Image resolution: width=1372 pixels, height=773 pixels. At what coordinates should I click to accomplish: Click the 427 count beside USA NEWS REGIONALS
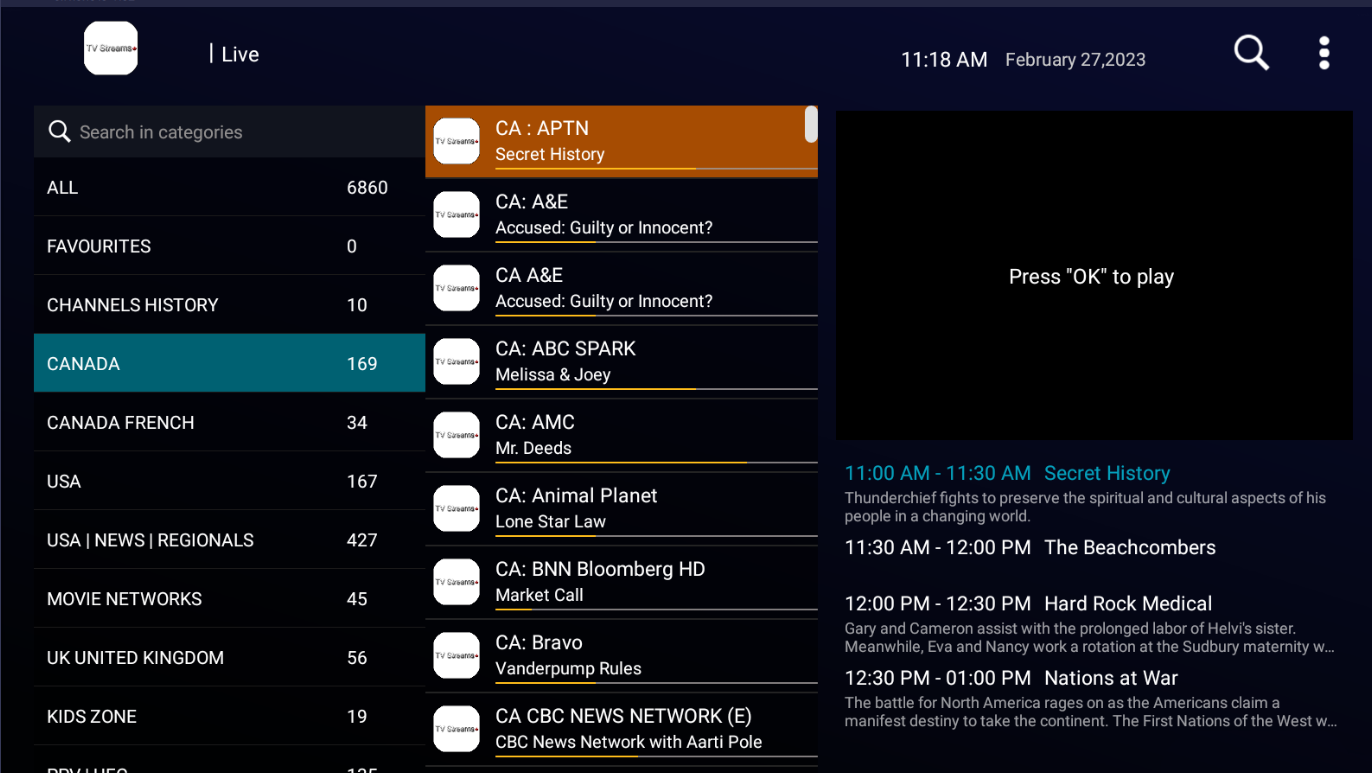tap(362, 540)
